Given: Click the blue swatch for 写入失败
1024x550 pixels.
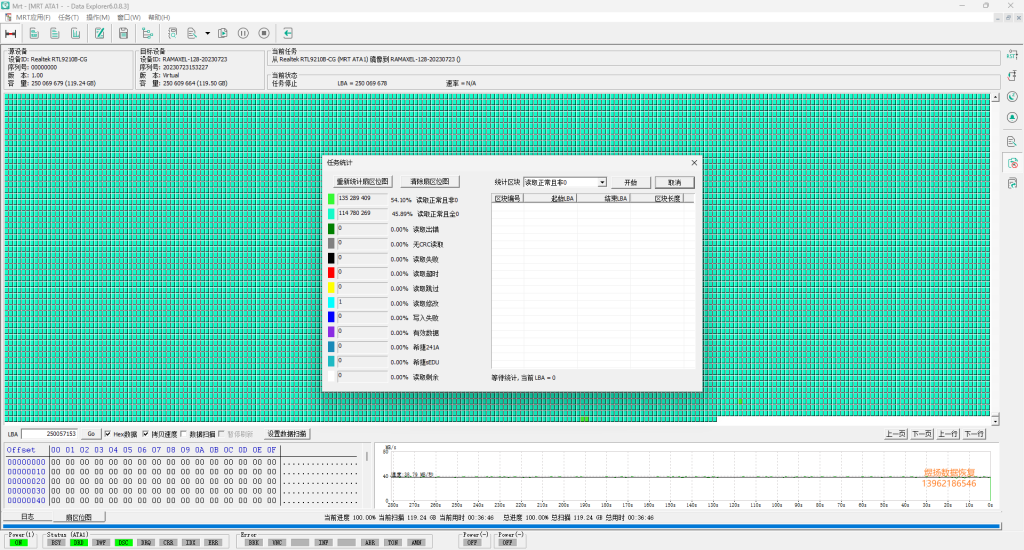Looking at the screenshot, I should click(331, 317).
